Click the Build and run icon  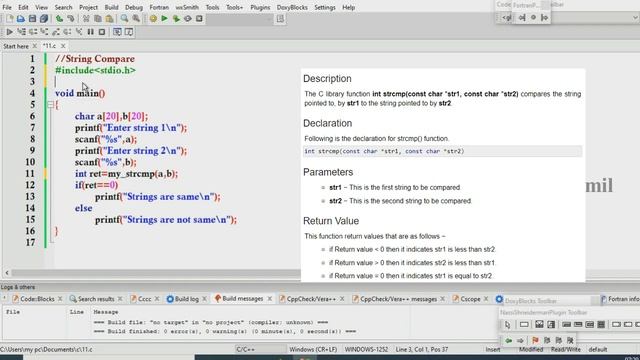(x=176, y=19)
